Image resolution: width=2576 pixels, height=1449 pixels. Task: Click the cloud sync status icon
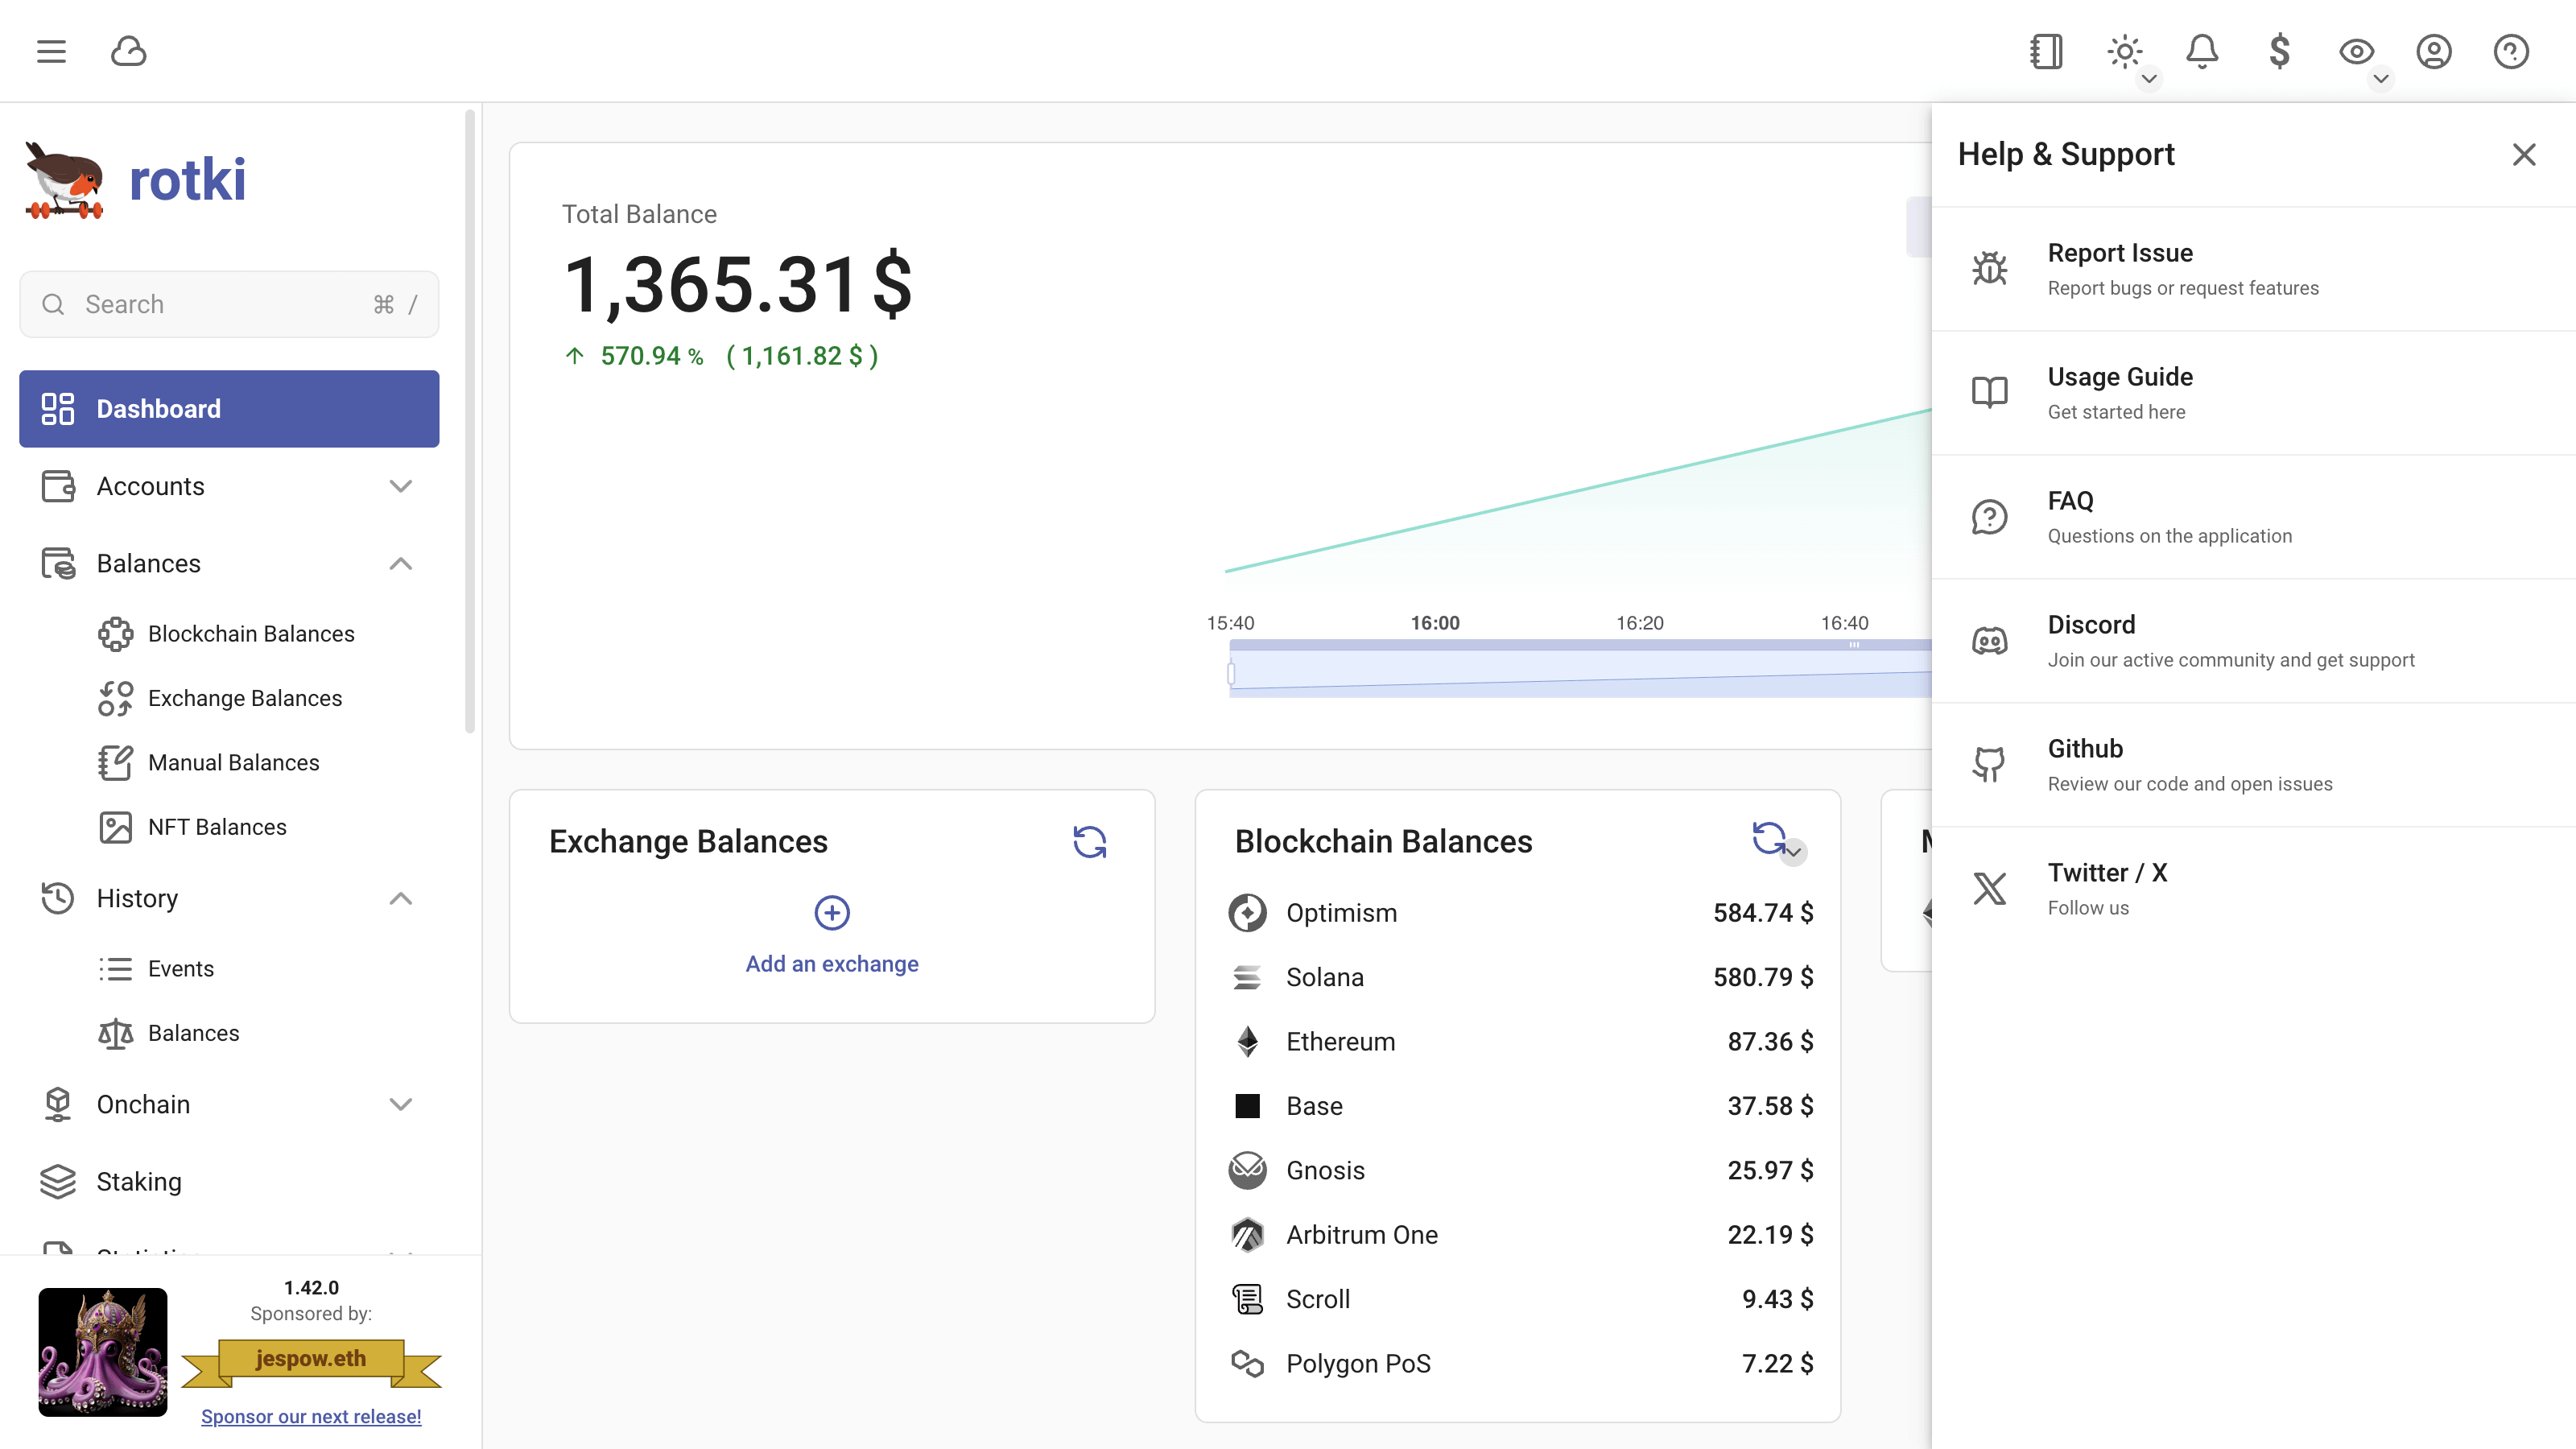pyautogui.click(x=128, y=51)
